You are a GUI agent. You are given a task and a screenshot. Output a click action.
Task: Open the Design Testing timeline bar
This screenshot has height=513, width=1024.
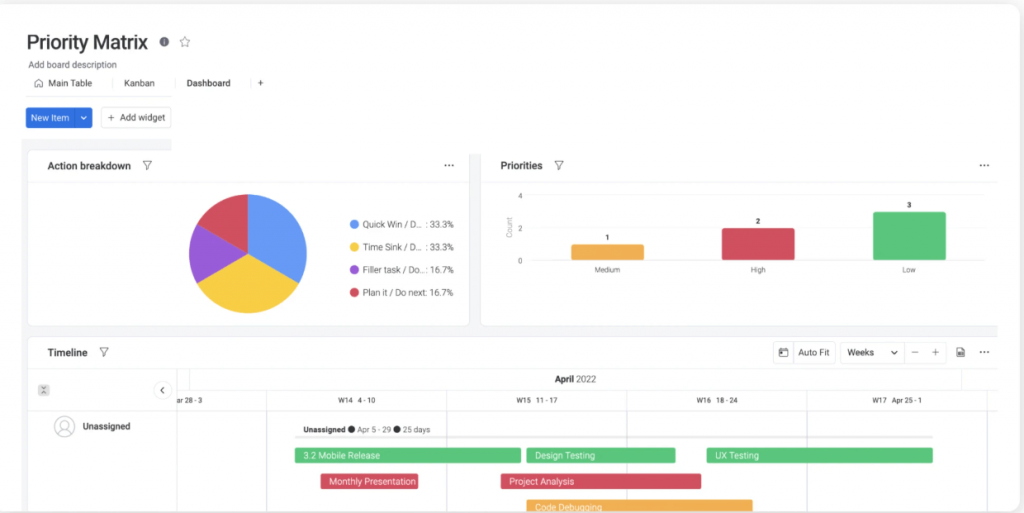[x=601, y=456]
